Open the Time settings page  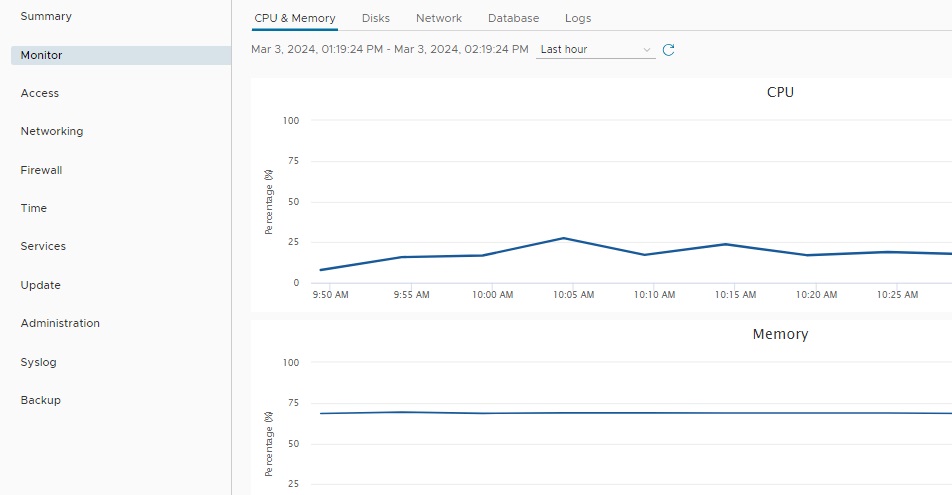click(34, 208)
